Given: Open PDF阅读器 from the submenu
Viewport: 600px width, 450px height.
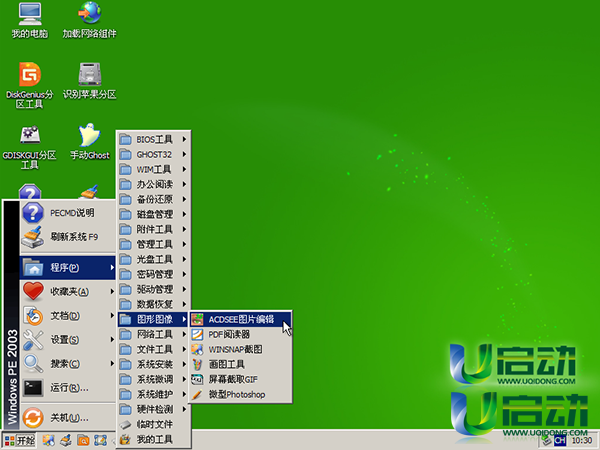Looking at the screenshot, I should click(228, 334).
